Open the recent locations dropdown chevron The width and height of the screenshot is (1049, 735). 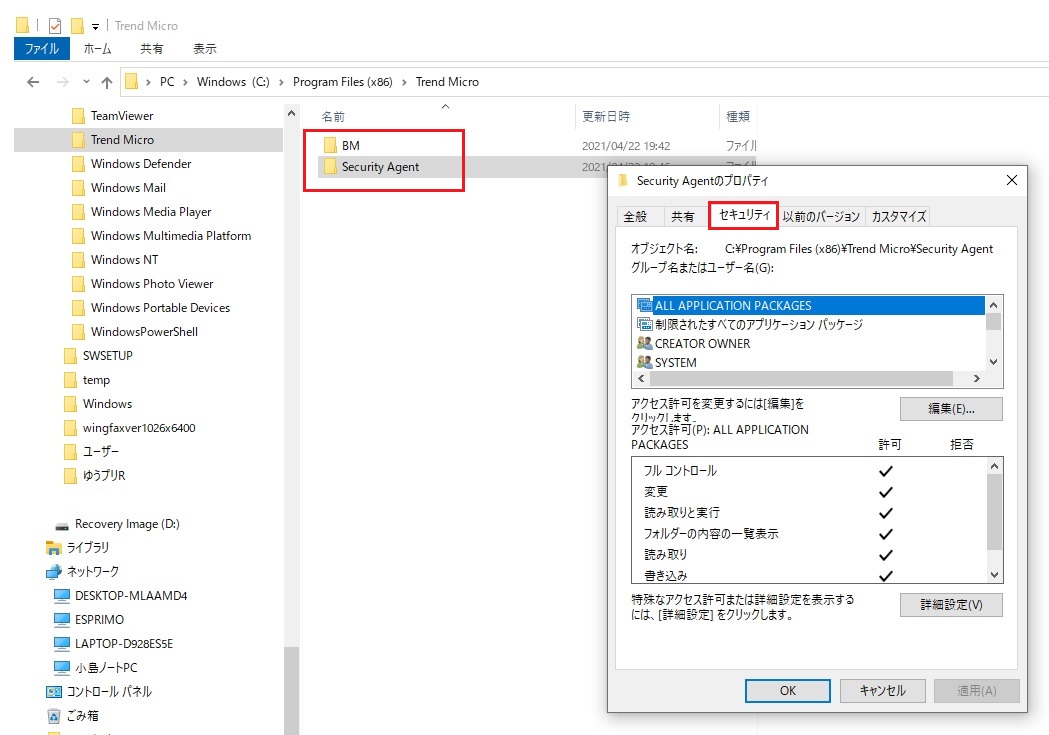tap(86, 82)
